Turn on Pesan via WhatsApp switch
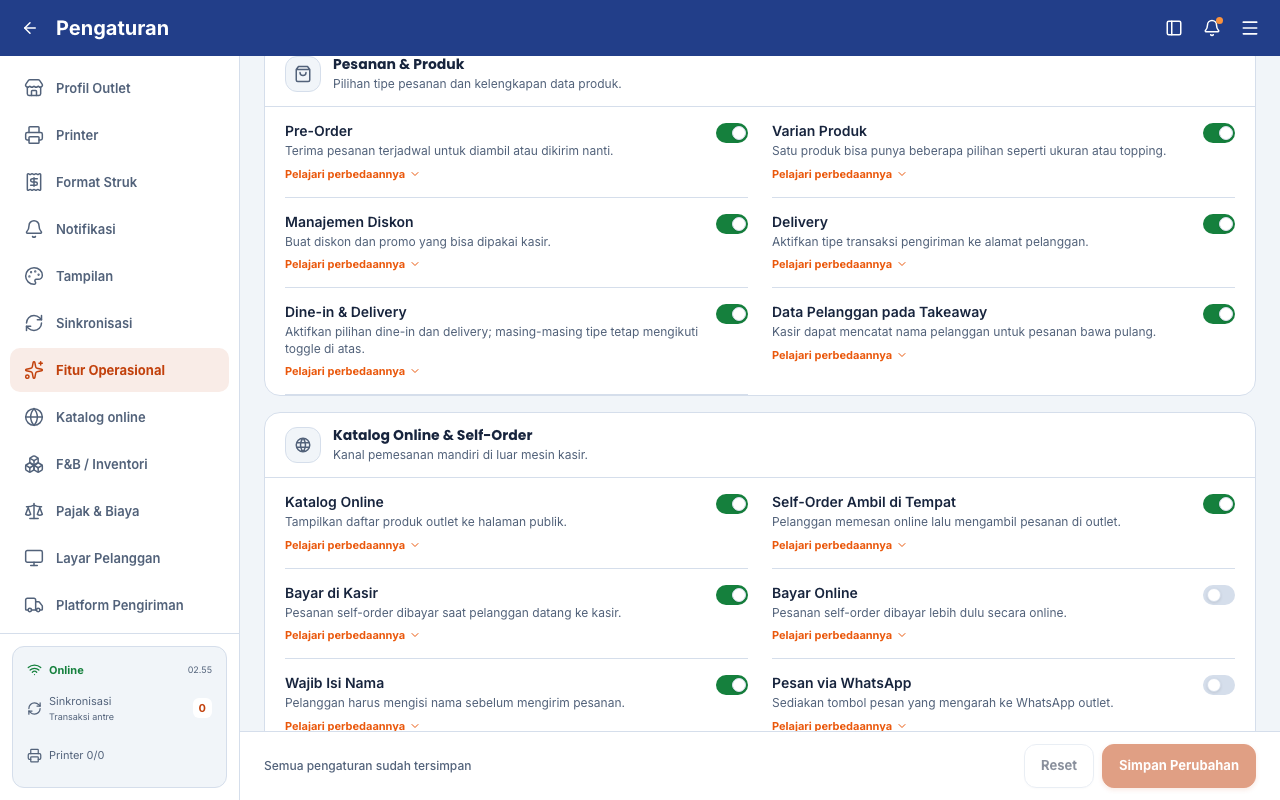The height and width of the screenshot is (800, 1280). coord(1219,685)
